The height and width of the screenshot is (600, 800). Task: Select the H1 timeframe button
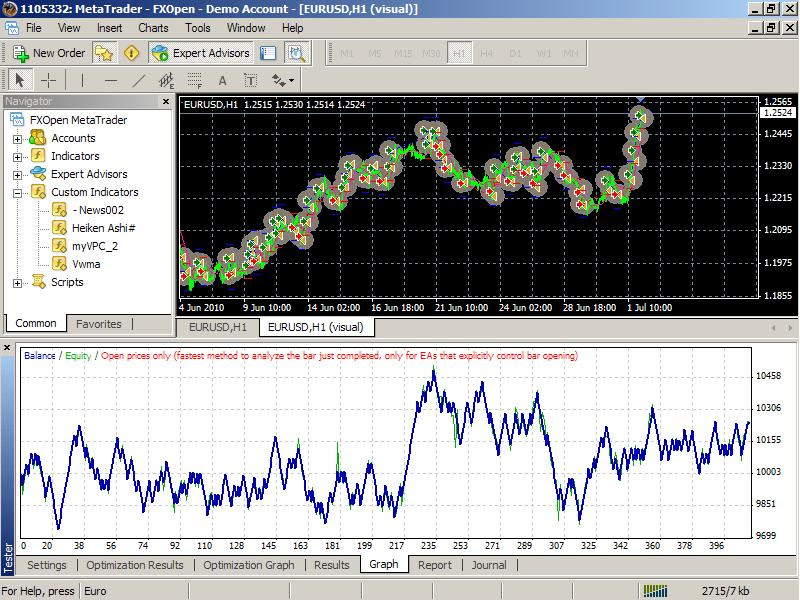coord(459,53)
